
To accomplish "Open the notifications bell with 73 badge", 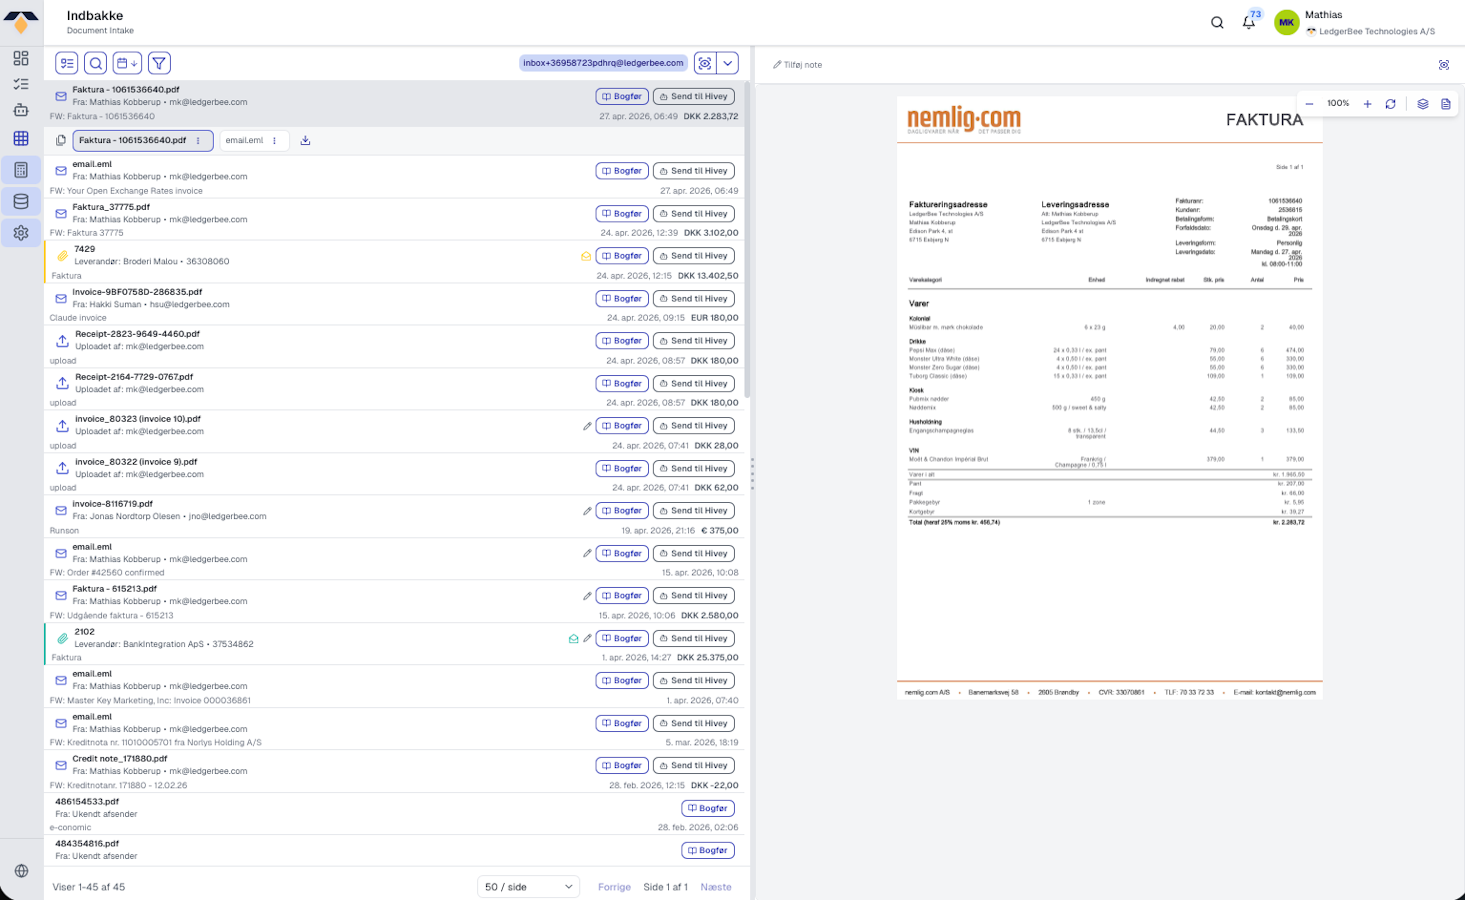I will [1248, 22].
